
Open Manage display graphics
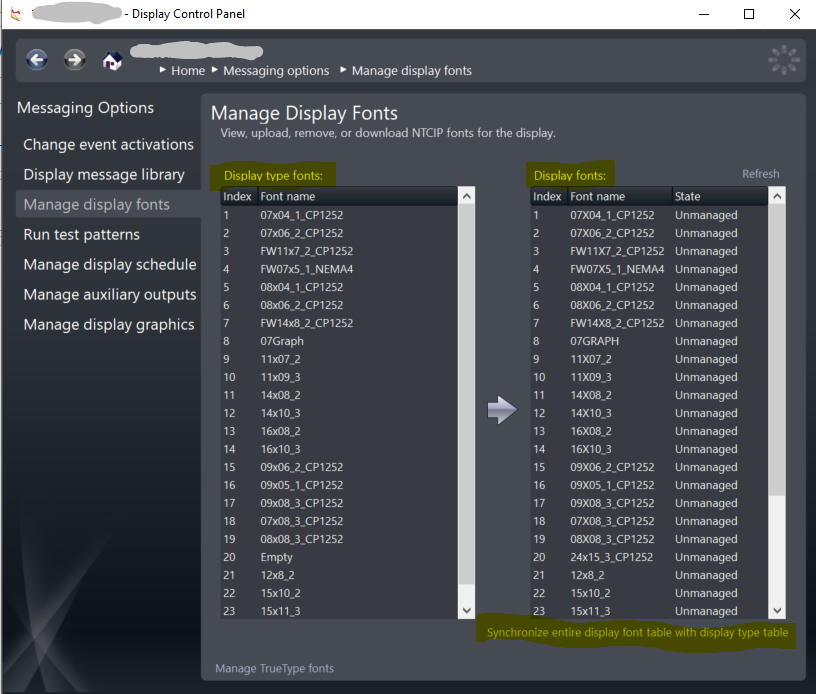(x=109, y=325)
